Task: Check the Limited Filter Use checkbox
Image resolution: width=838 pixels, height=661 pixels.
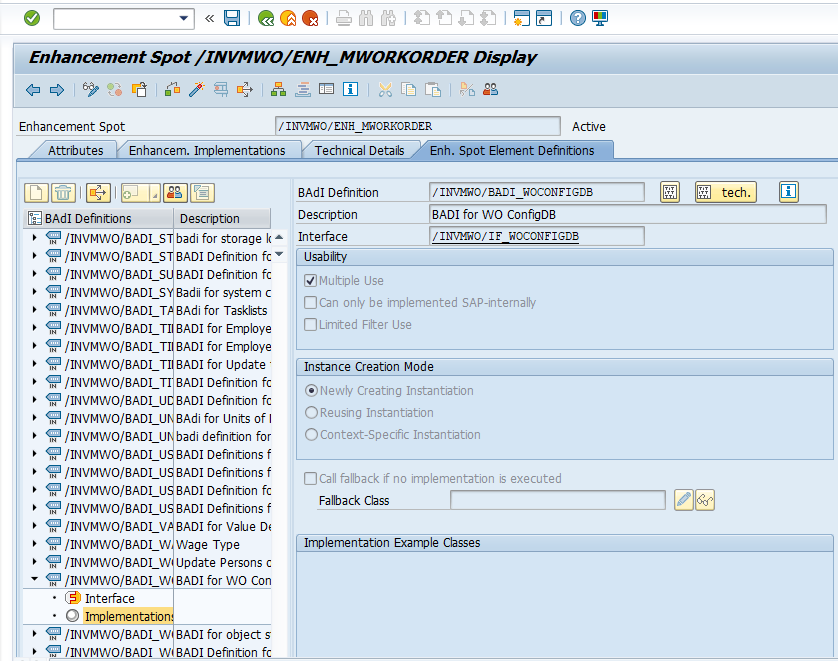Action: click(311, 325)
